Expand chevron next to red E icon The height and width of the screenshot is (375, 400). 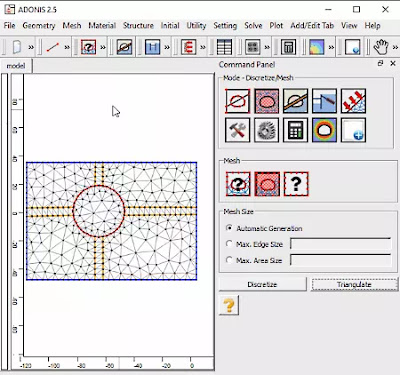(x=203, y=47)
